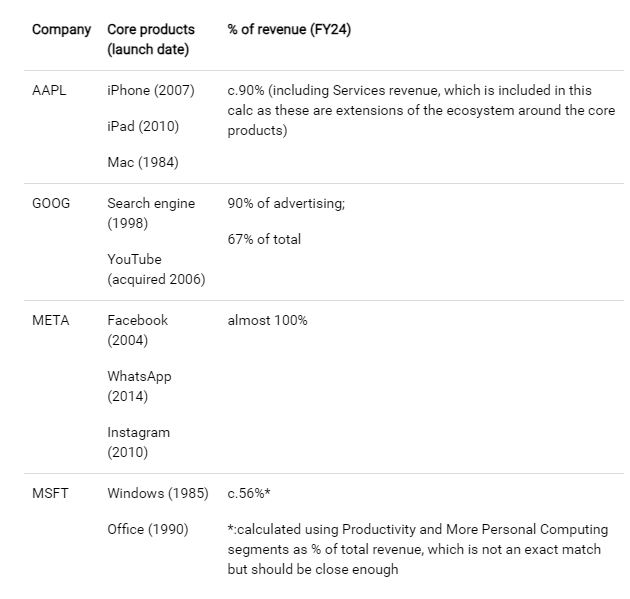Click the WhatsApp (2014) entry
Screen dimensions: 630x599
tap(139, 386)
